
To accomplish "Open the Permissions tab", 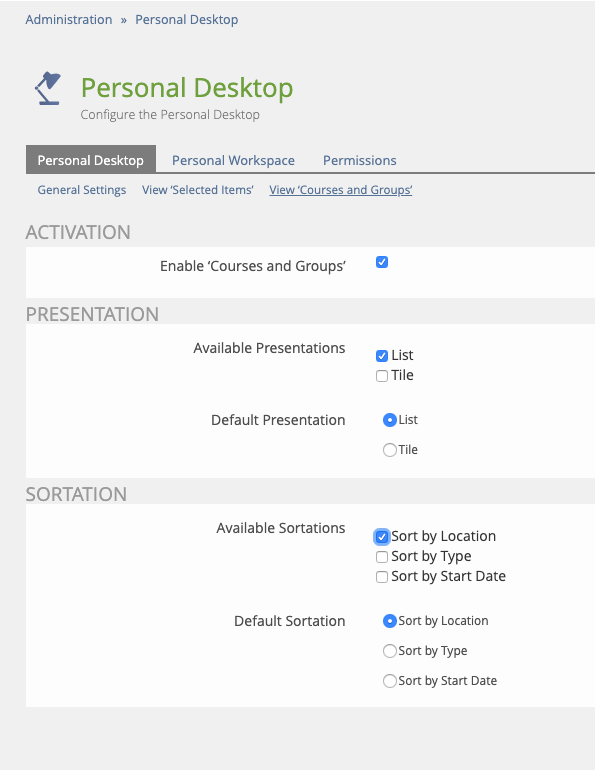I will tap(359, 160).
